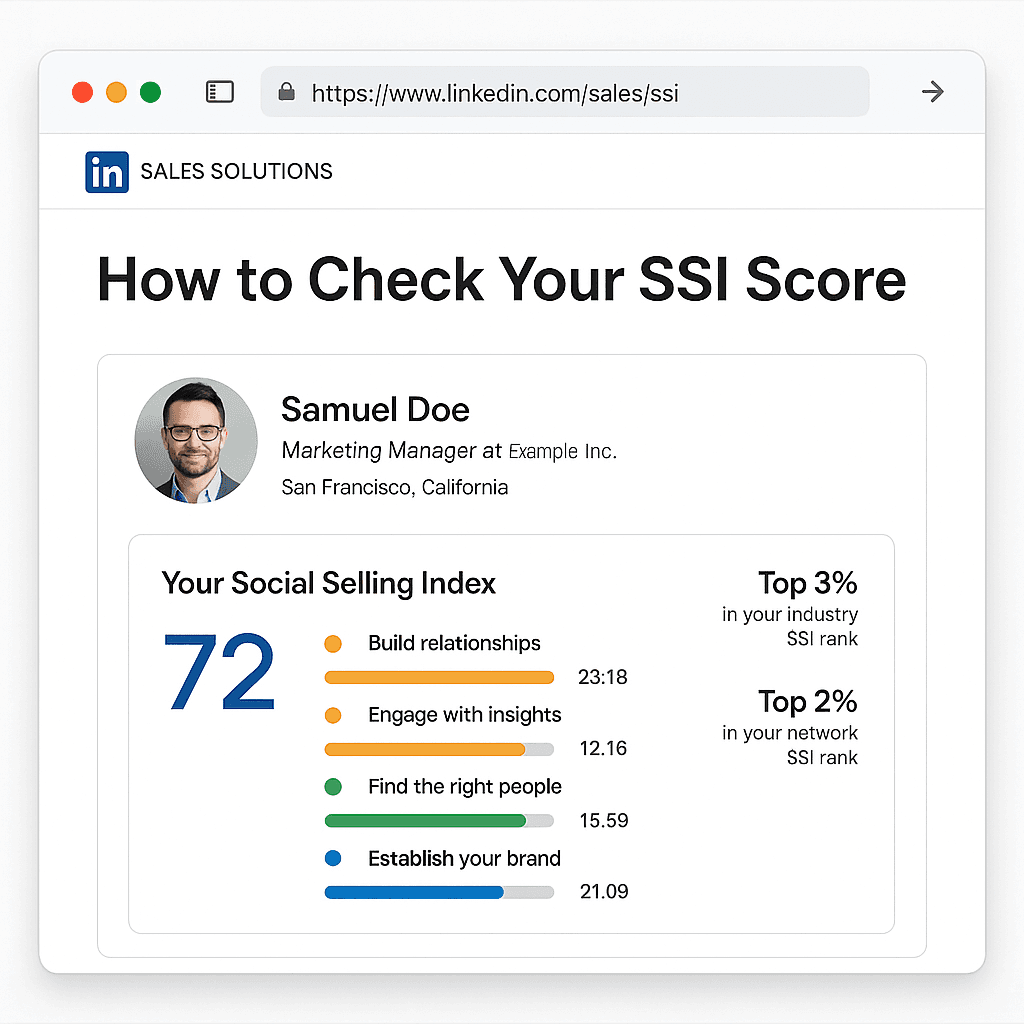1024x1024 pixels.
Task: Minimize window with yellow traffic light button
Action: tap(116, 92)
